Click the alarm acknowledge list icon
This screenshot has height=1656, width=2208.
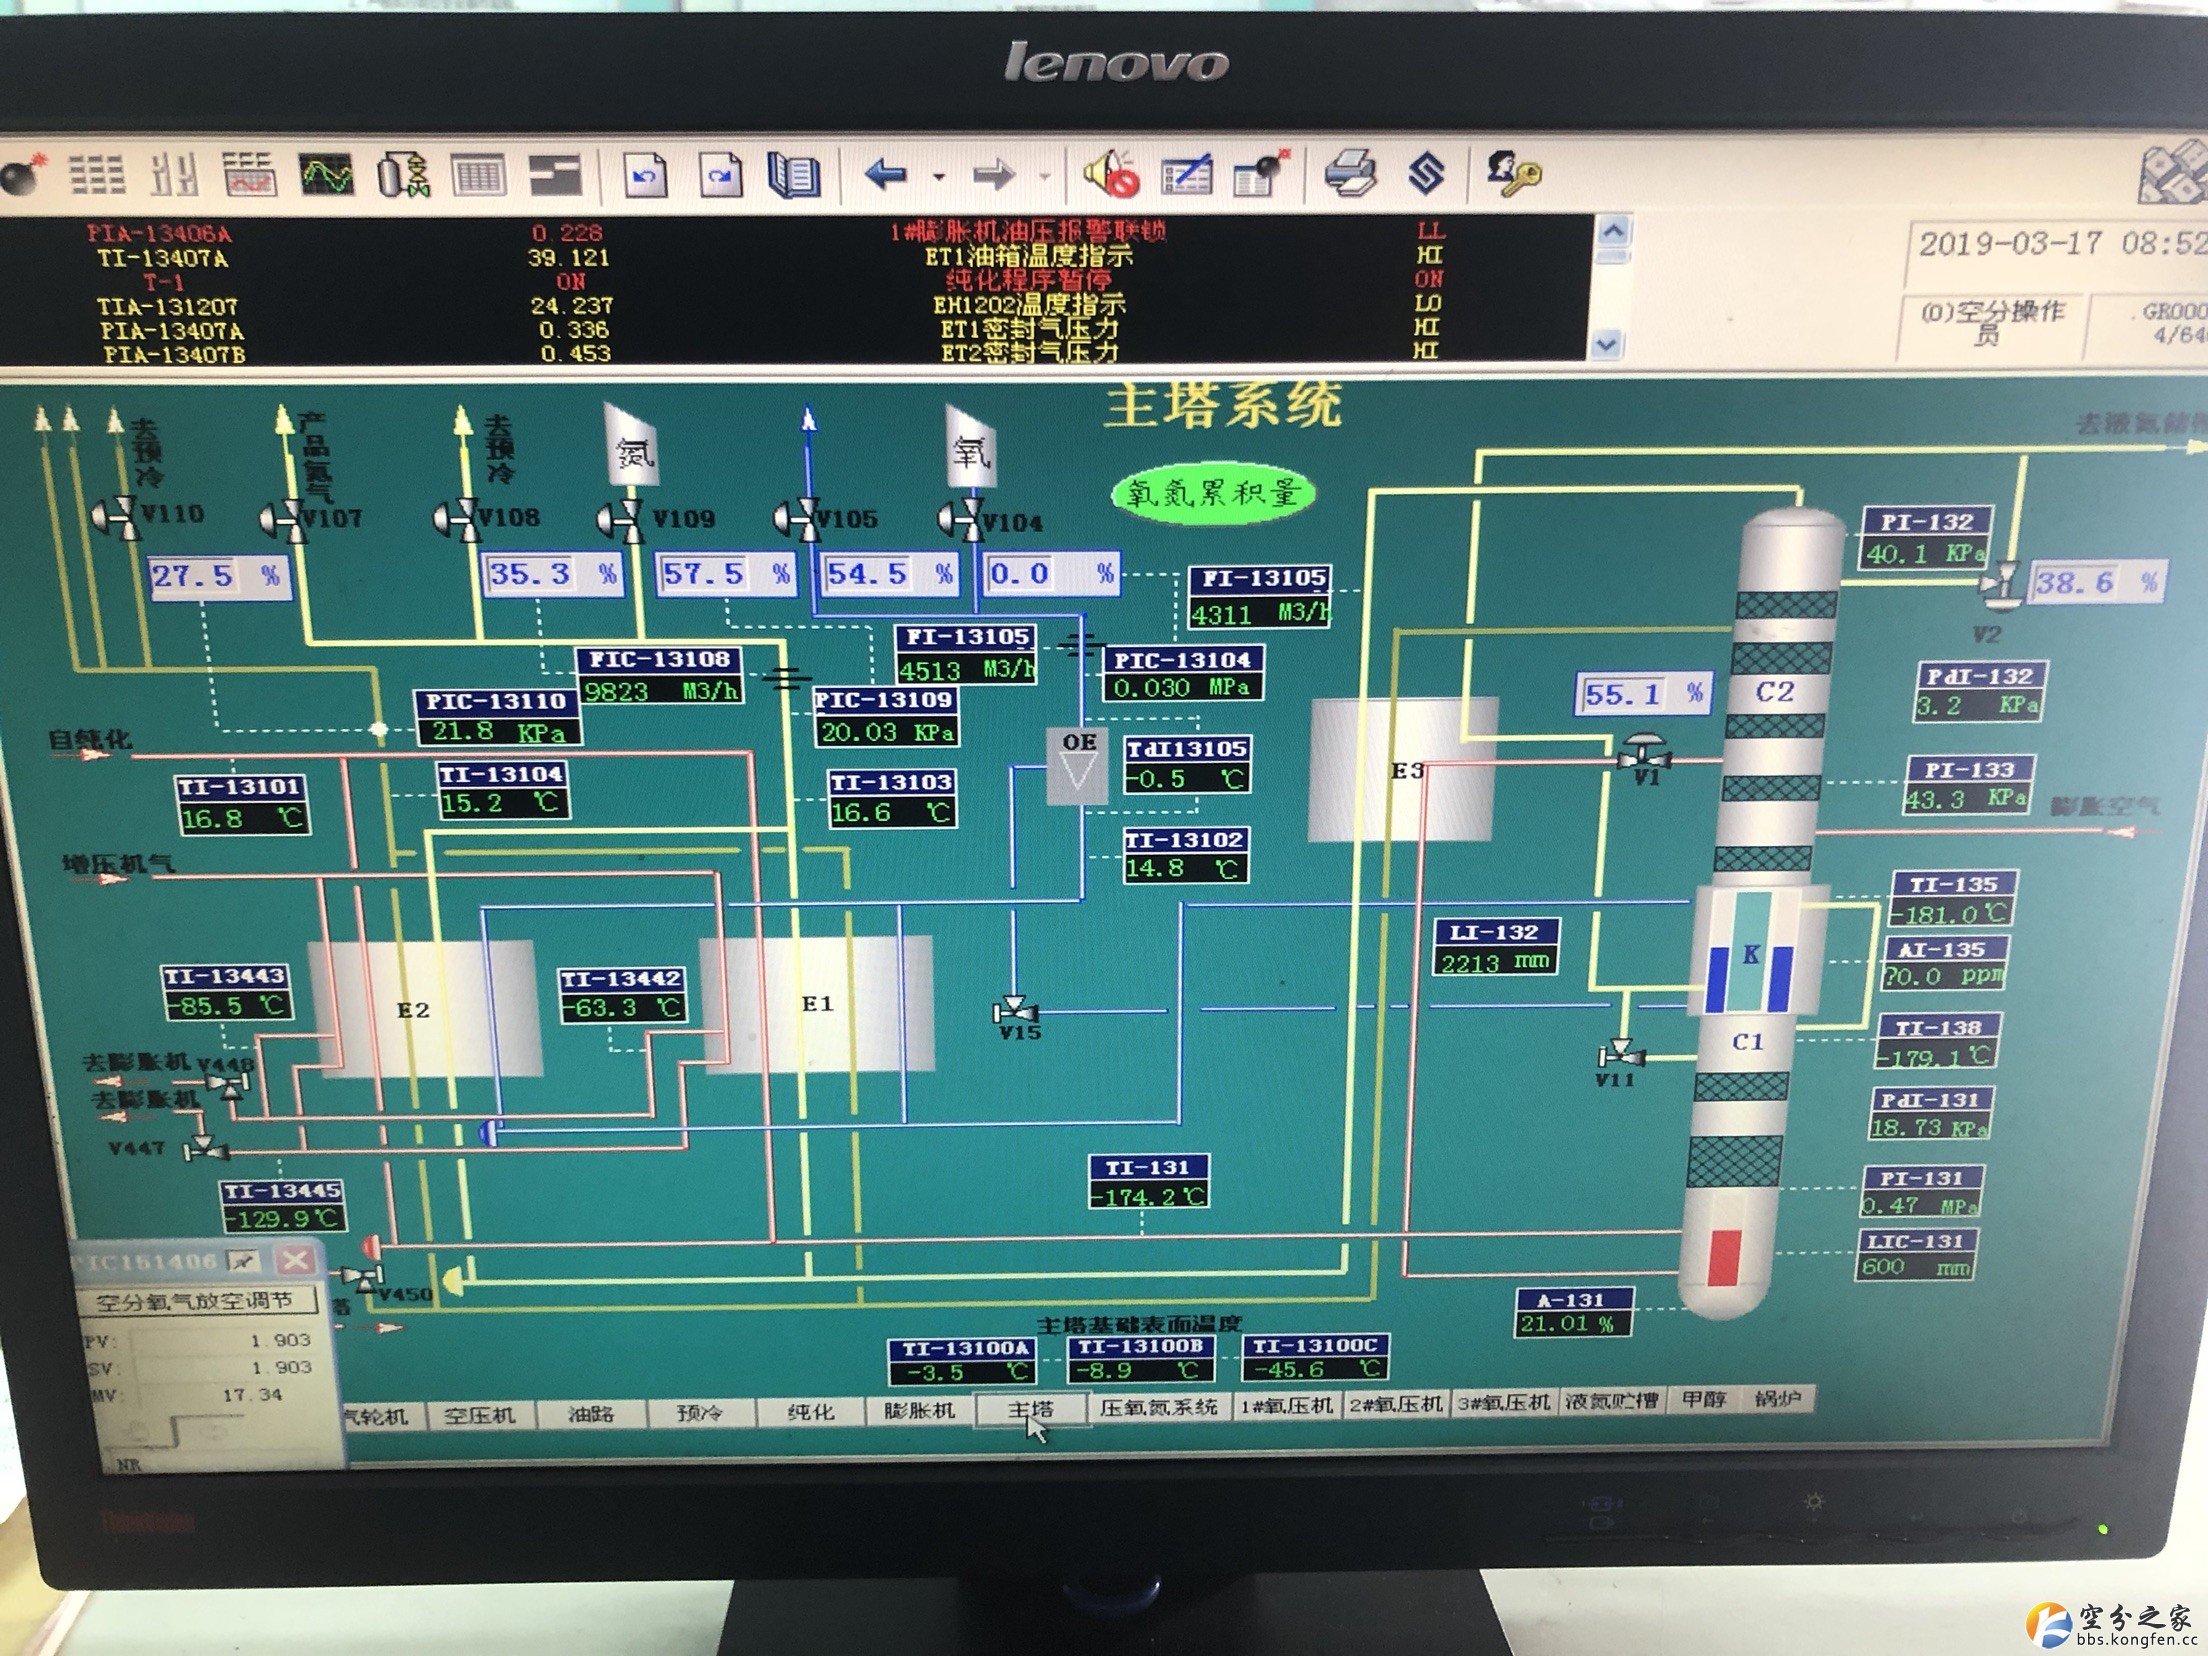click(1187, 175)
